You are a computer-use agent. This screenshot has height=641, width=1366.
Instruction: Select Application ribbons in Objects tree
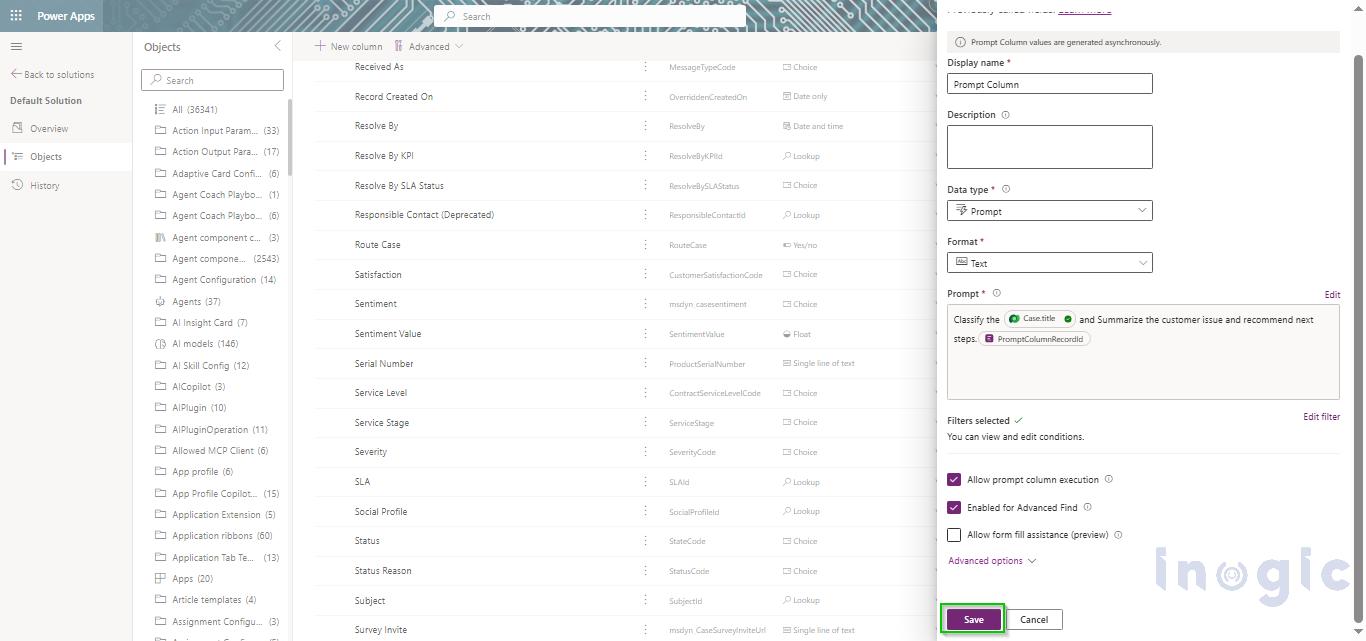[222, 536]
